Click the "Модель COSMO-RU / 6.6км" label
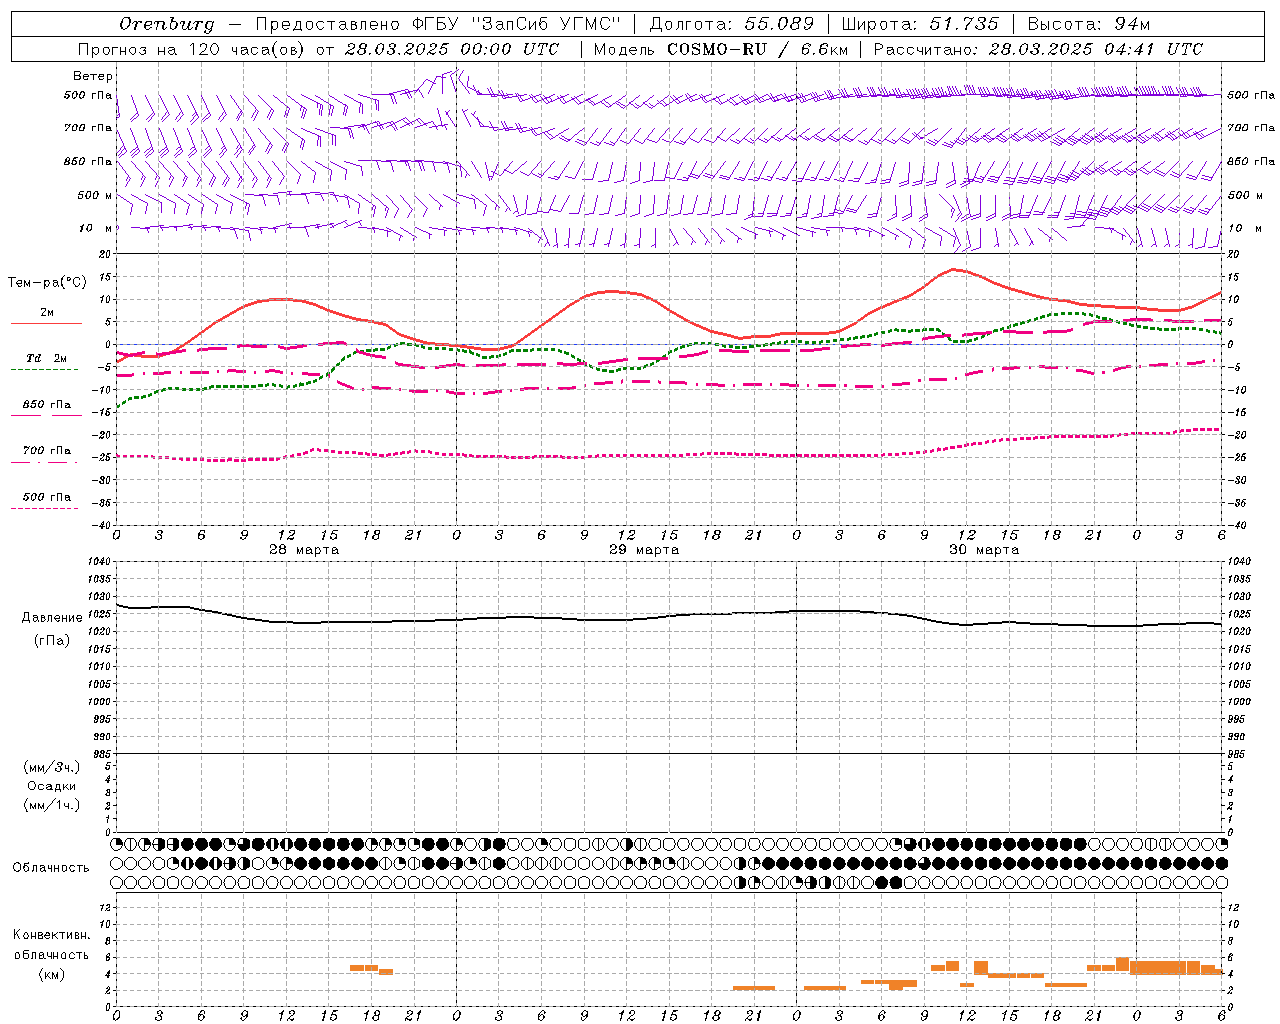 coord(721,49)
